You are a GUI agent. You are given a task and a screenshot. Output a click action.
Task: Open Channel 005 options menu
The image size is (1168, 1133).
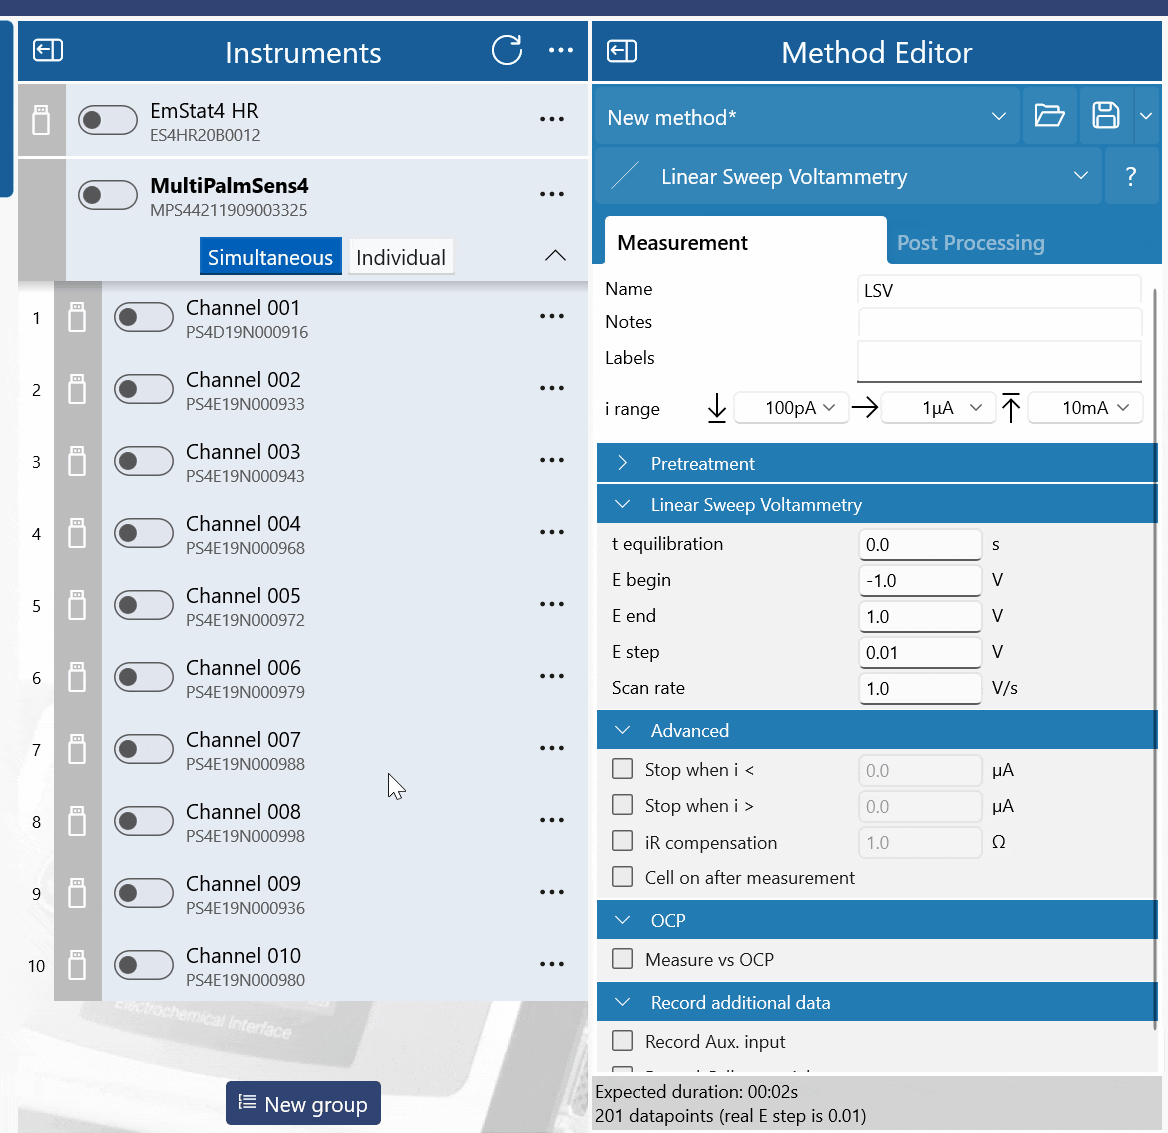tap(551, 604)
